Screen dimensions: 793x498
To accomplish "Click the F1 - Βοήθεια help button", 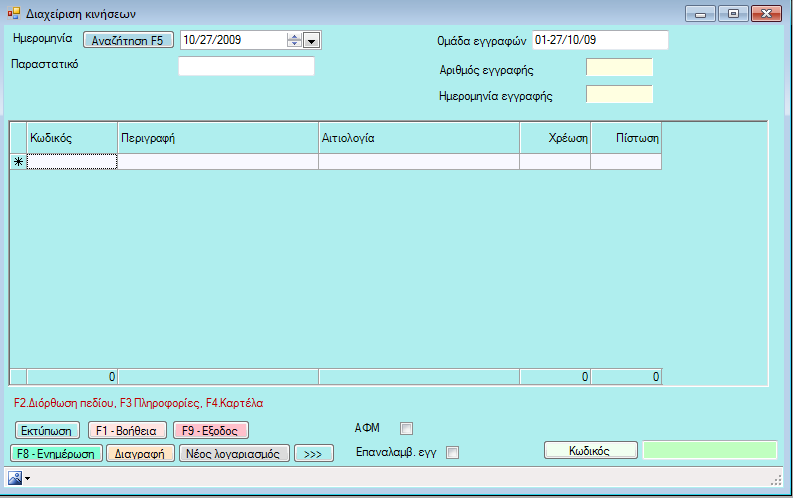I will pyautogui.click(x=127, y=431).
